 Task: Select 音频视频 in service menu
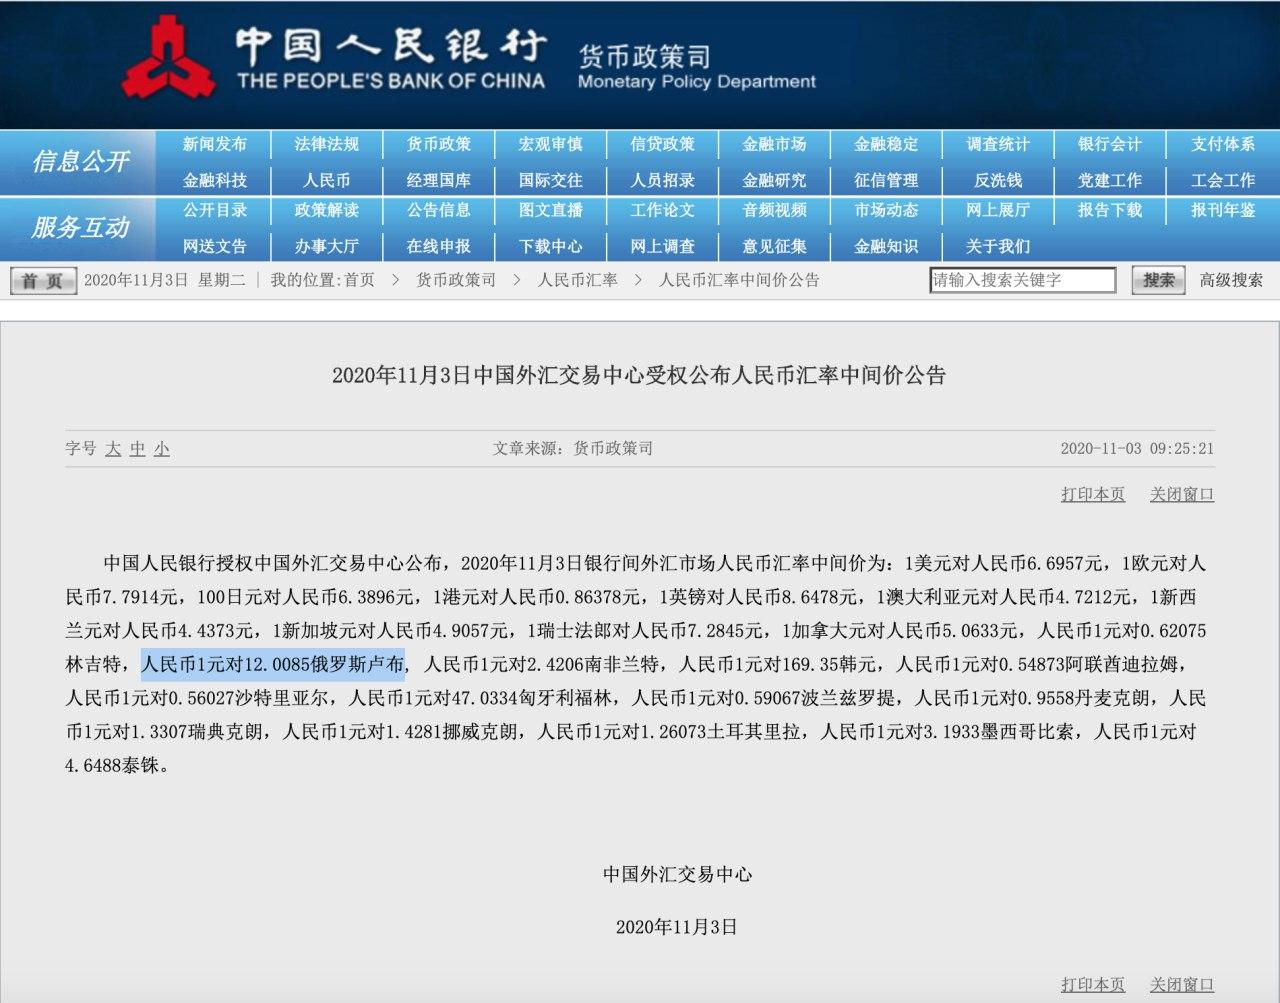(775, 210)
